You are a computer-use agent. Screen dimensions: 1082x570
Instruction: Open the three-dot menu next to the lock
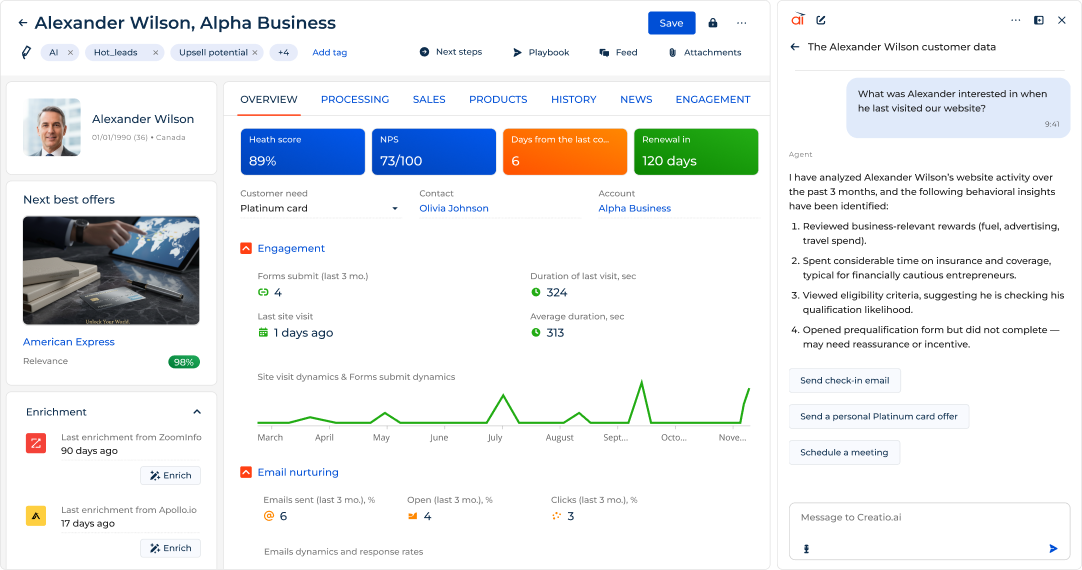[741, 23]
